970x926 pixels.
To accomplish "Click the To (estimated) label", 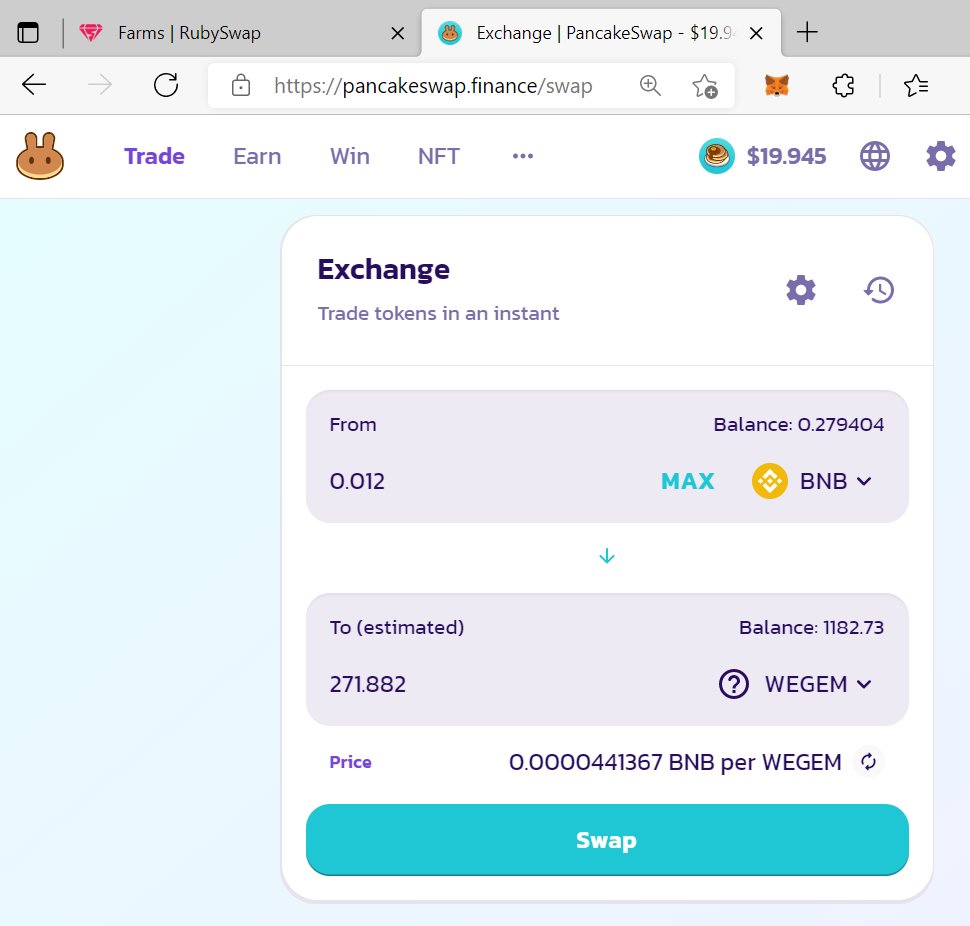I will click(397, 627).
